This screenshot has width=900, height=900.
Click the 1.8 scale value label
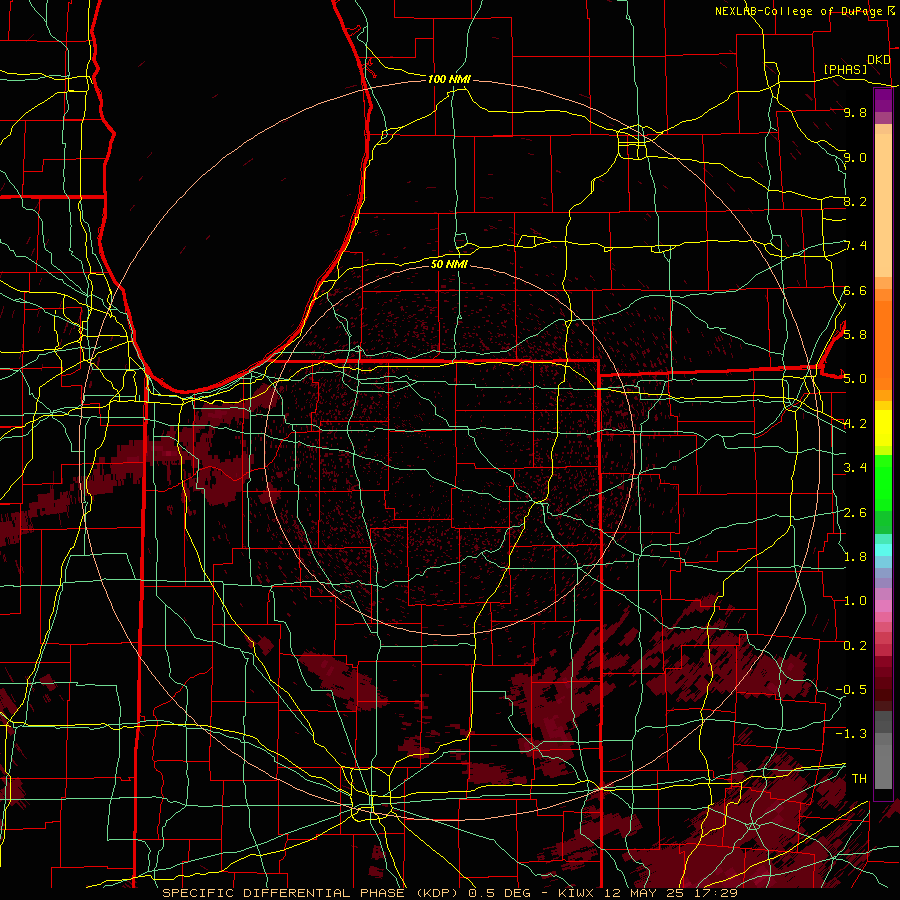pos(855,557)
